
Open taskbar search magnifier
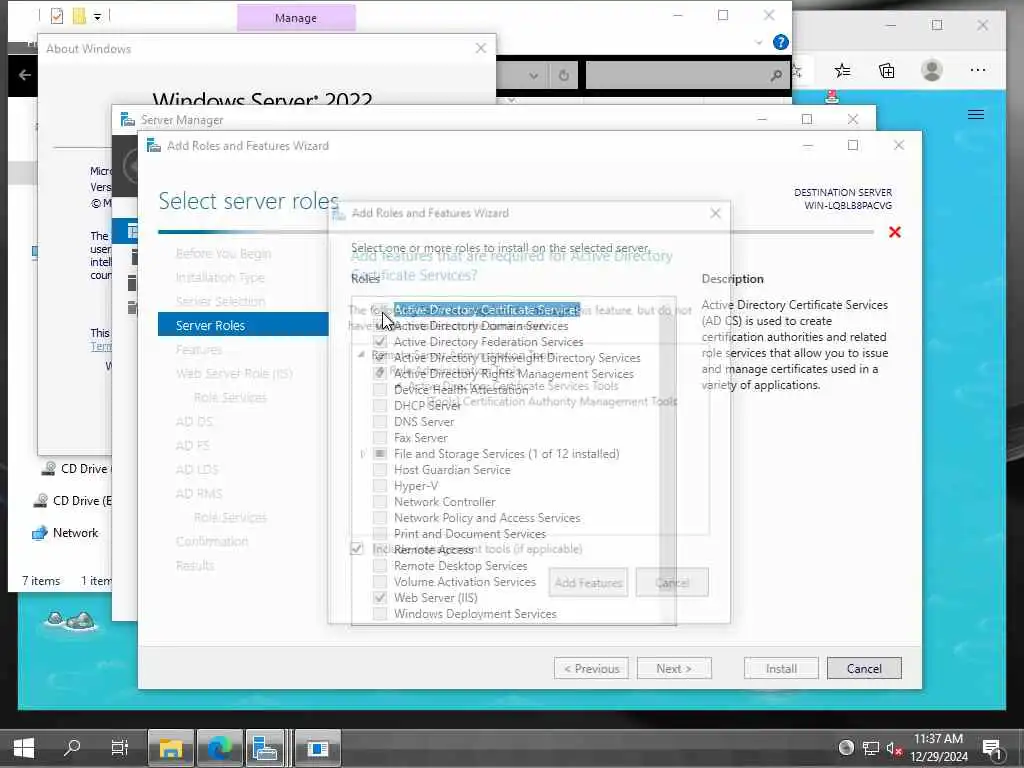72,747
